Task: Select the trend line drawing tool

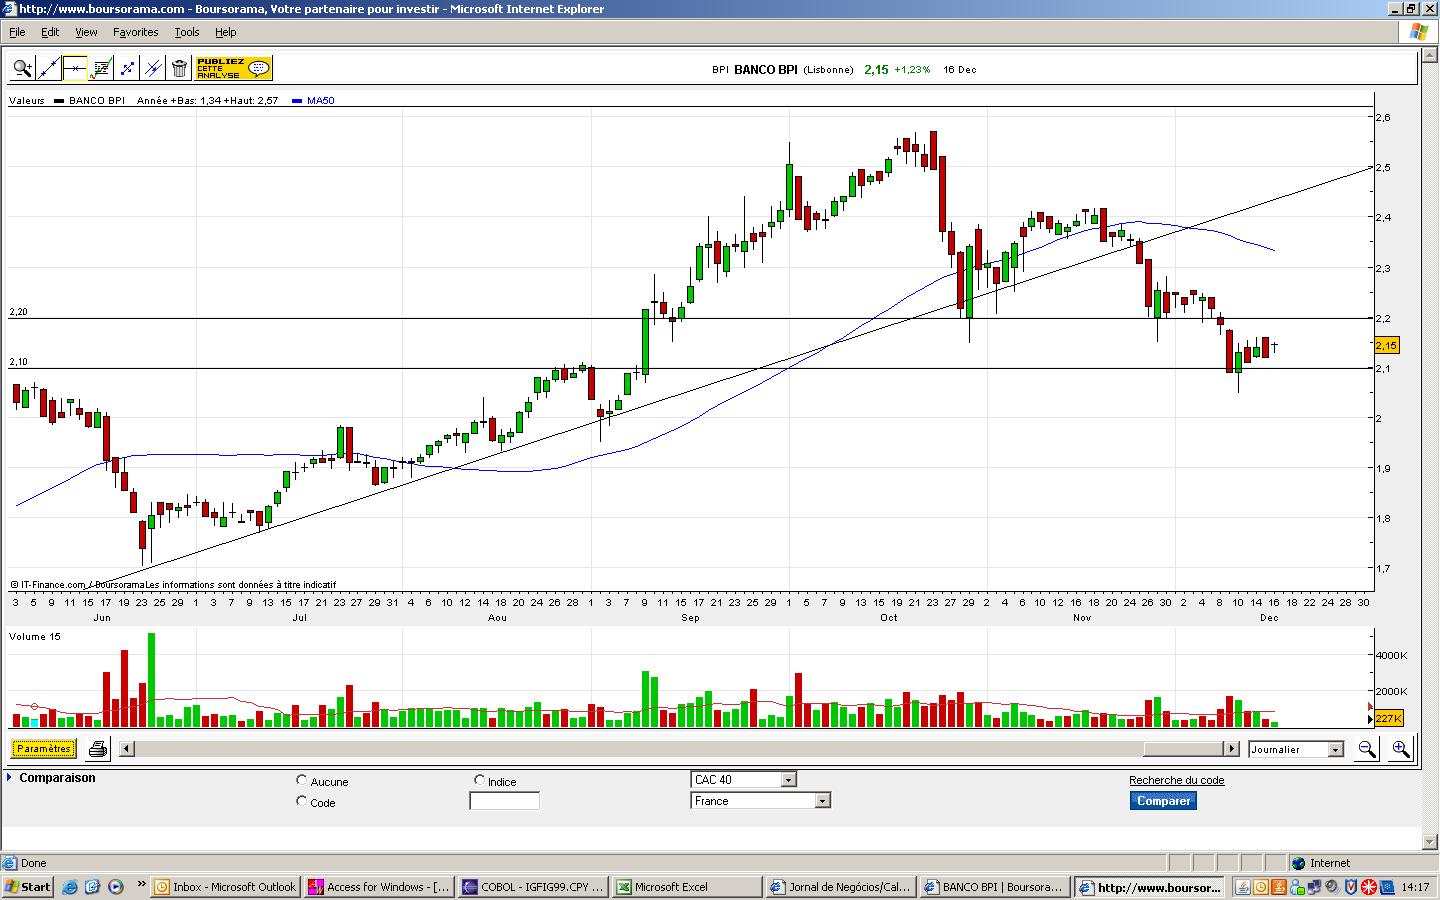Action: (49, 68)
